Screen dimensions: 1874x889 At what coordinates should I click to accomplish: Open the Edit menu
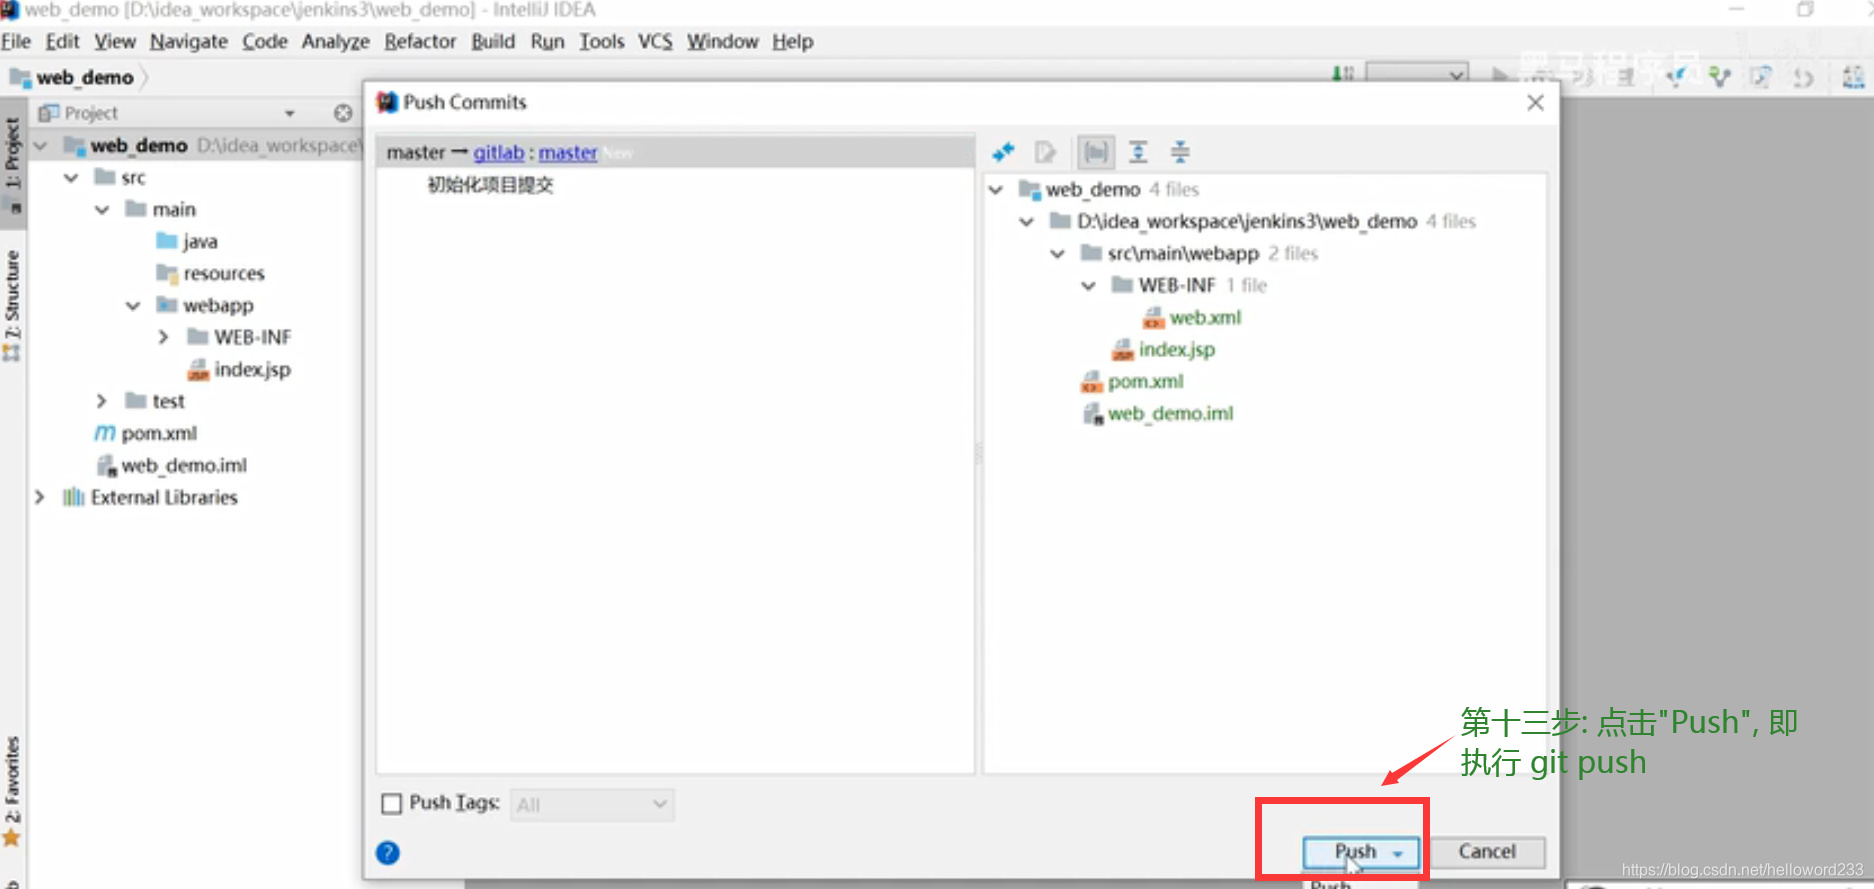(x=62, y=41)
